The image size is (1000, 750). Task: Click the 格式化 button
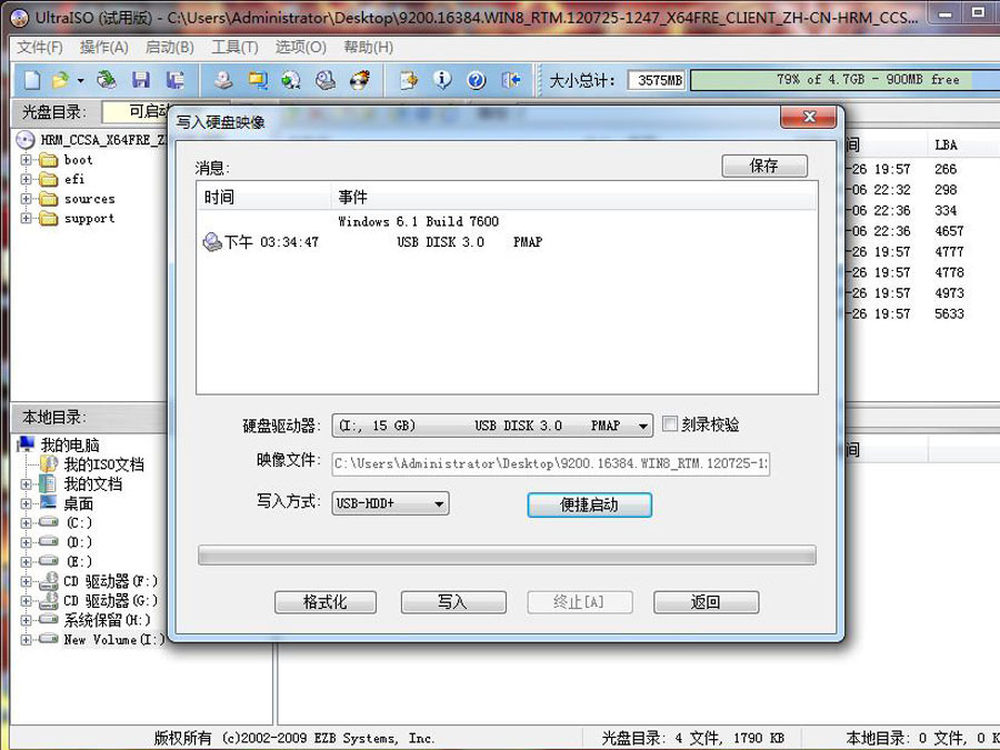click(x=325, y=602)
